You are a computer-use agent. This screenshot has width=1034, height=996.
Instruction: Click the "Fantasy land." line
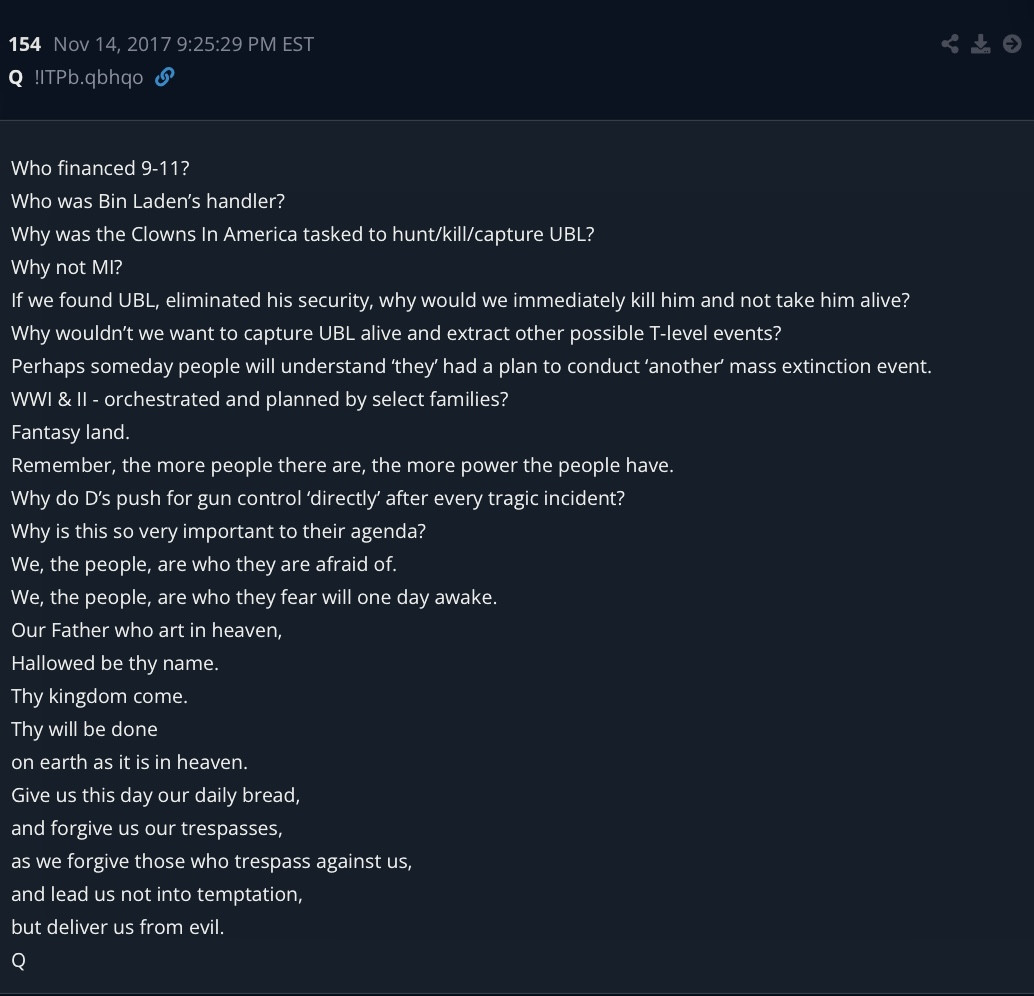70,432
